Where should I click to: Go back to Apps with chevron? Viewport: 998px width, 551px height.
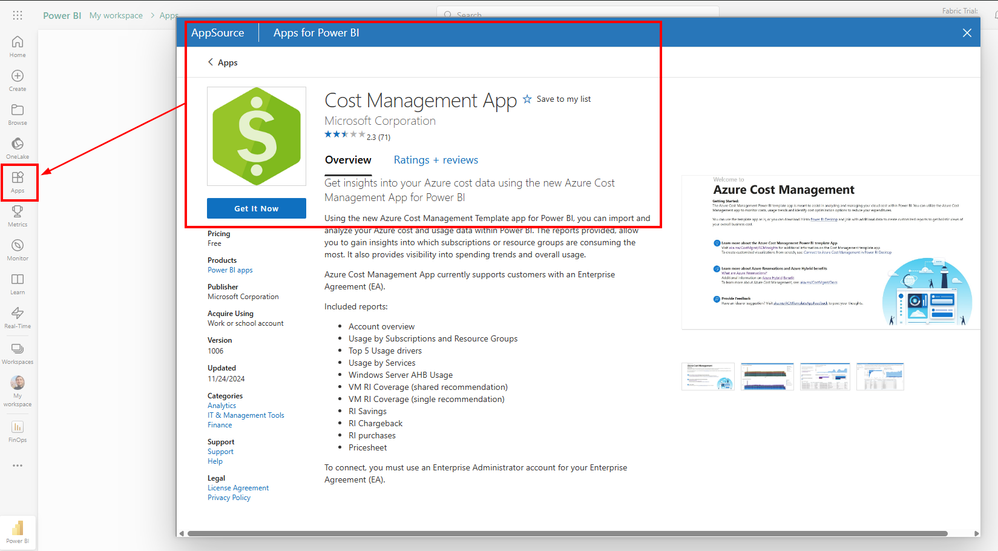coord(222,62)
